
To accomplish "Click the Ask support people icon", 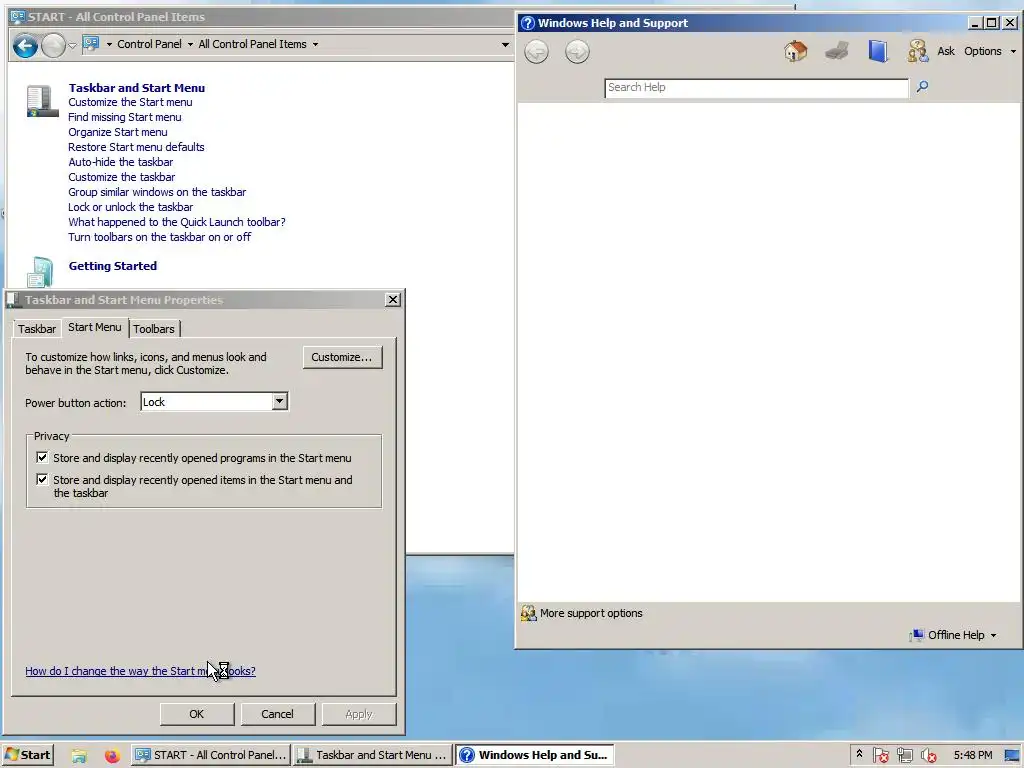I will pos(918,51).
